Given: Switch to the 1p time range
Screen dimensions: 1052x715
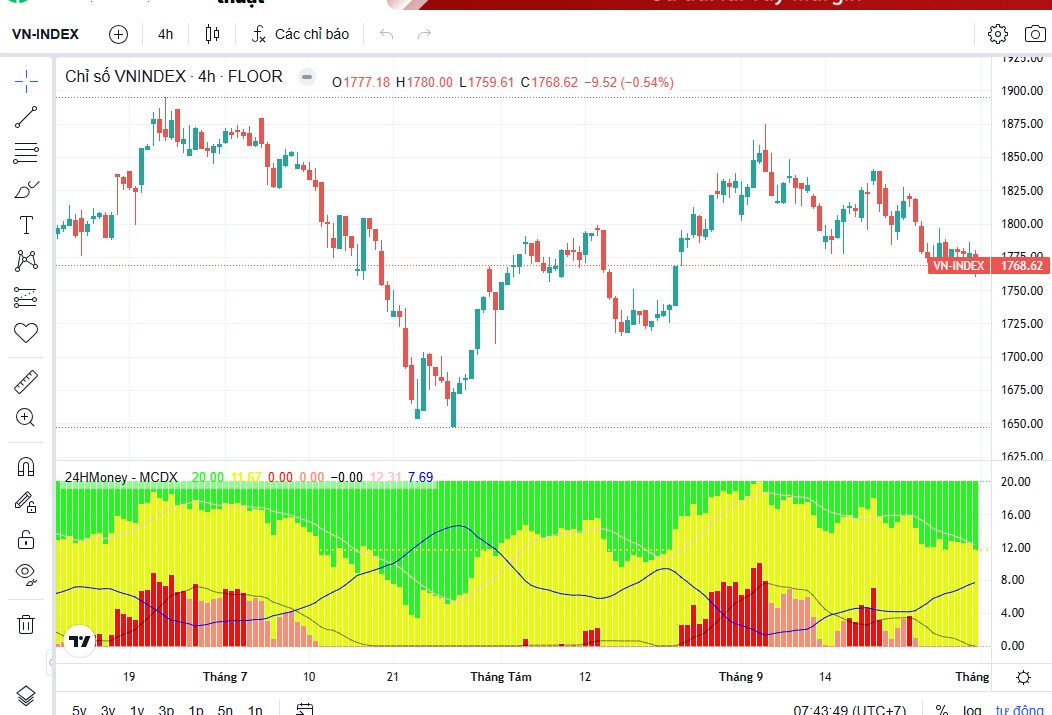Looking at the screenshot, I should (196, 710).
